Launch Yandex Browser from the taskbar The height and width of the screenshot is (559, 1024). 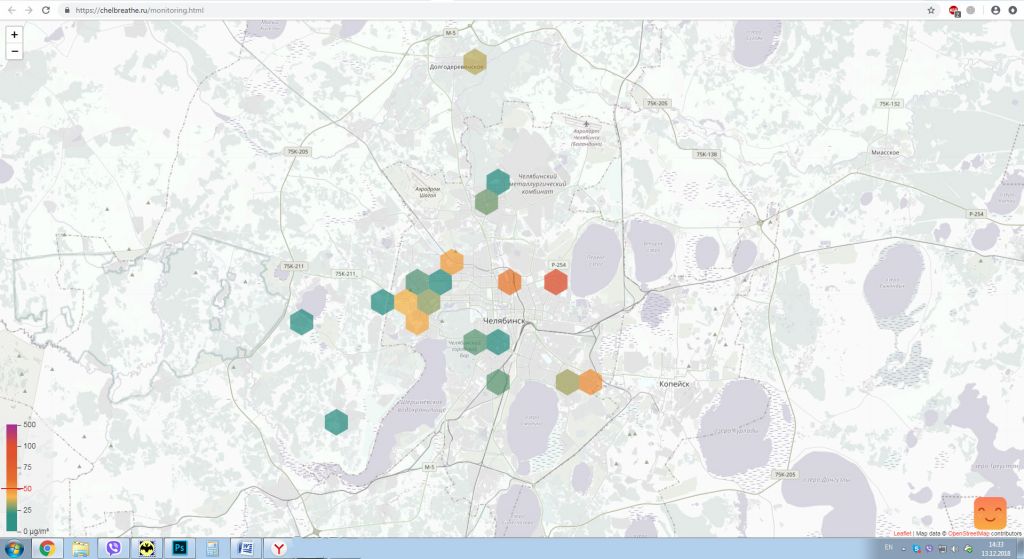[x=281, y=549]
